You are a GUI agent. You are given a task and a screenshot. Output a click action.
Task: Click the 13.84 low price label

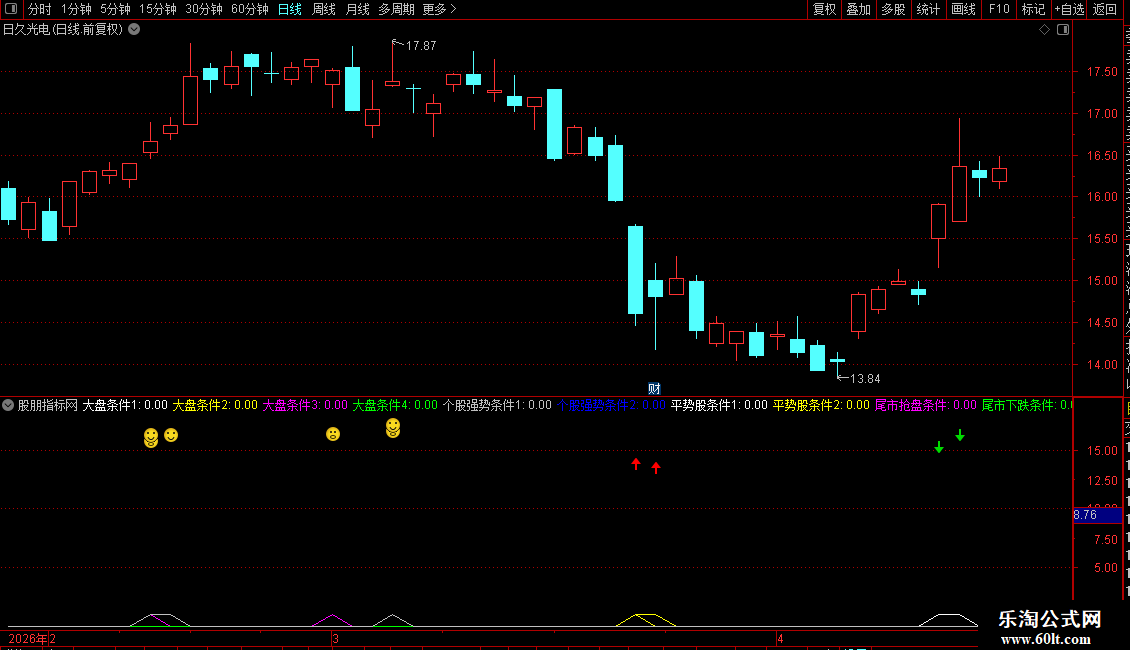pyautogui.click(x=865, y=379)
